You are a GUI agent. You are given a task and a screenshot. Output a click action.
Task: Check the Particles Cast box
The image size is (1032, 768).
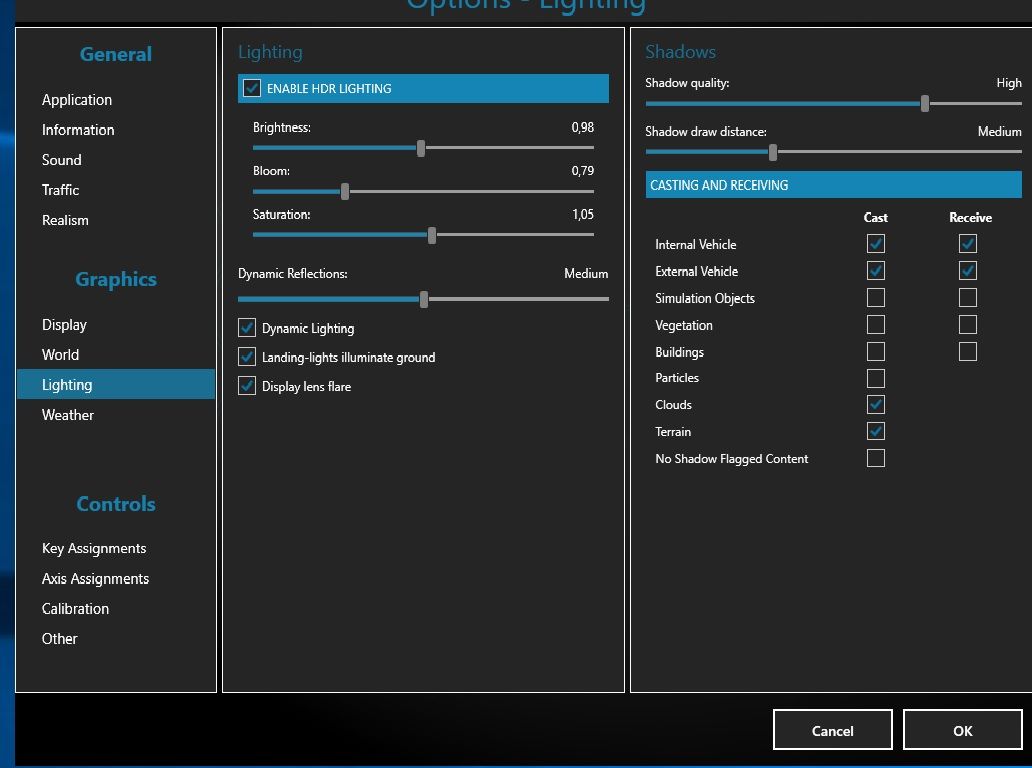875,378
